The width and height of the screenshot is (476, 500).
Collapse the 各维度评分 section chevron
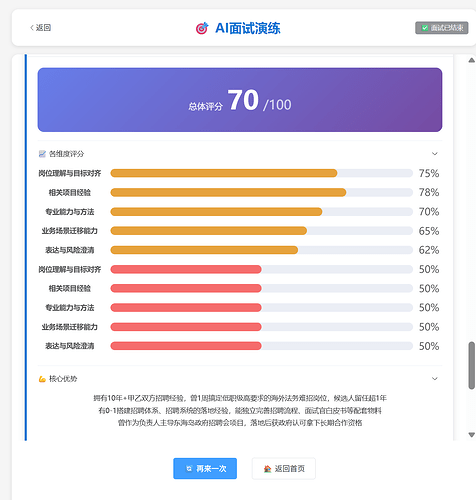click(x=435, y=154)
